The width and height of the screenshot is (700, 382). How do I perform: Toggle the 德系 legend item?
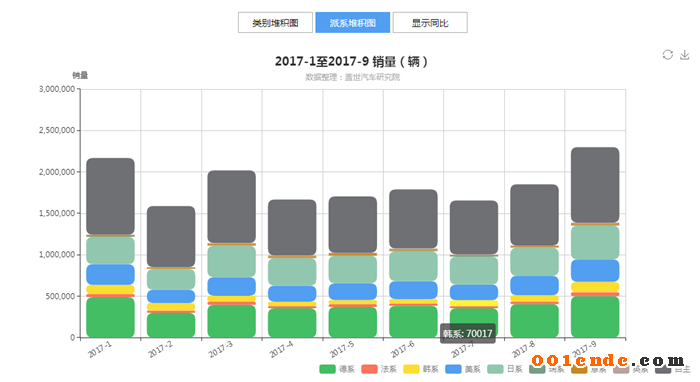coord(337,369)
